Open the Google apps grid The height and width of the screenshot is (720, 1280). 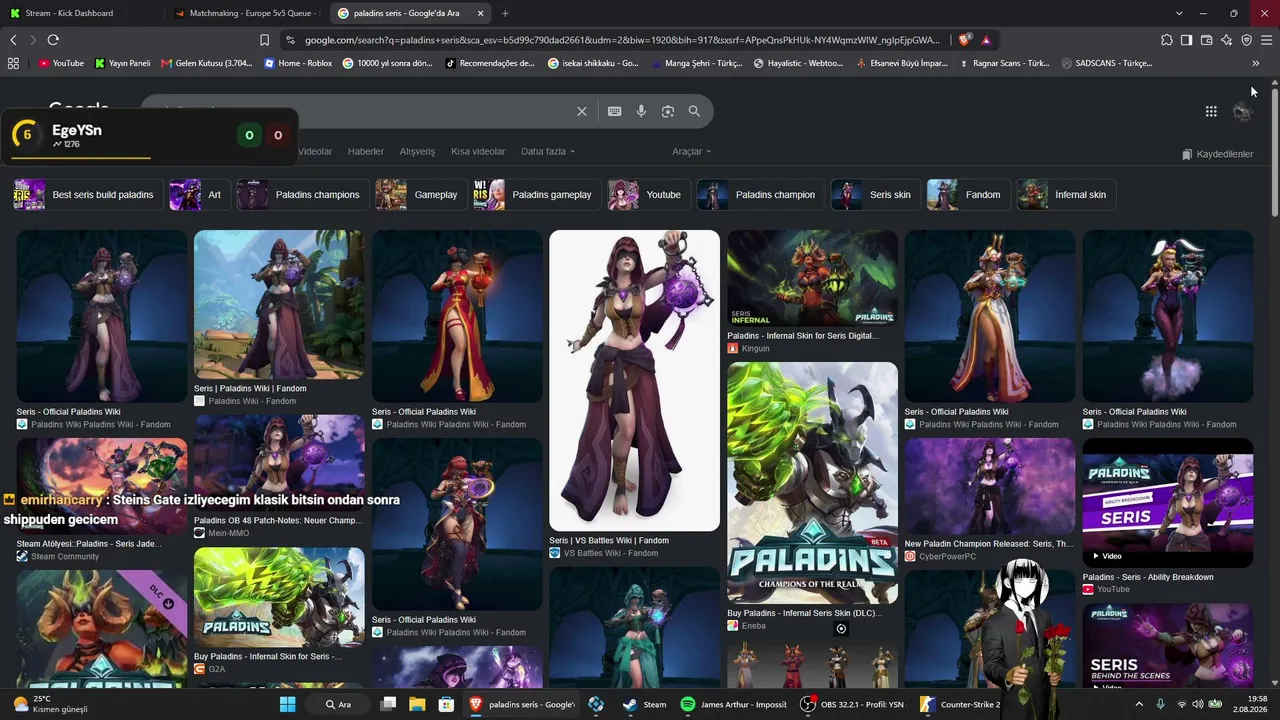pyautogui.click(x=1211, y=111)
